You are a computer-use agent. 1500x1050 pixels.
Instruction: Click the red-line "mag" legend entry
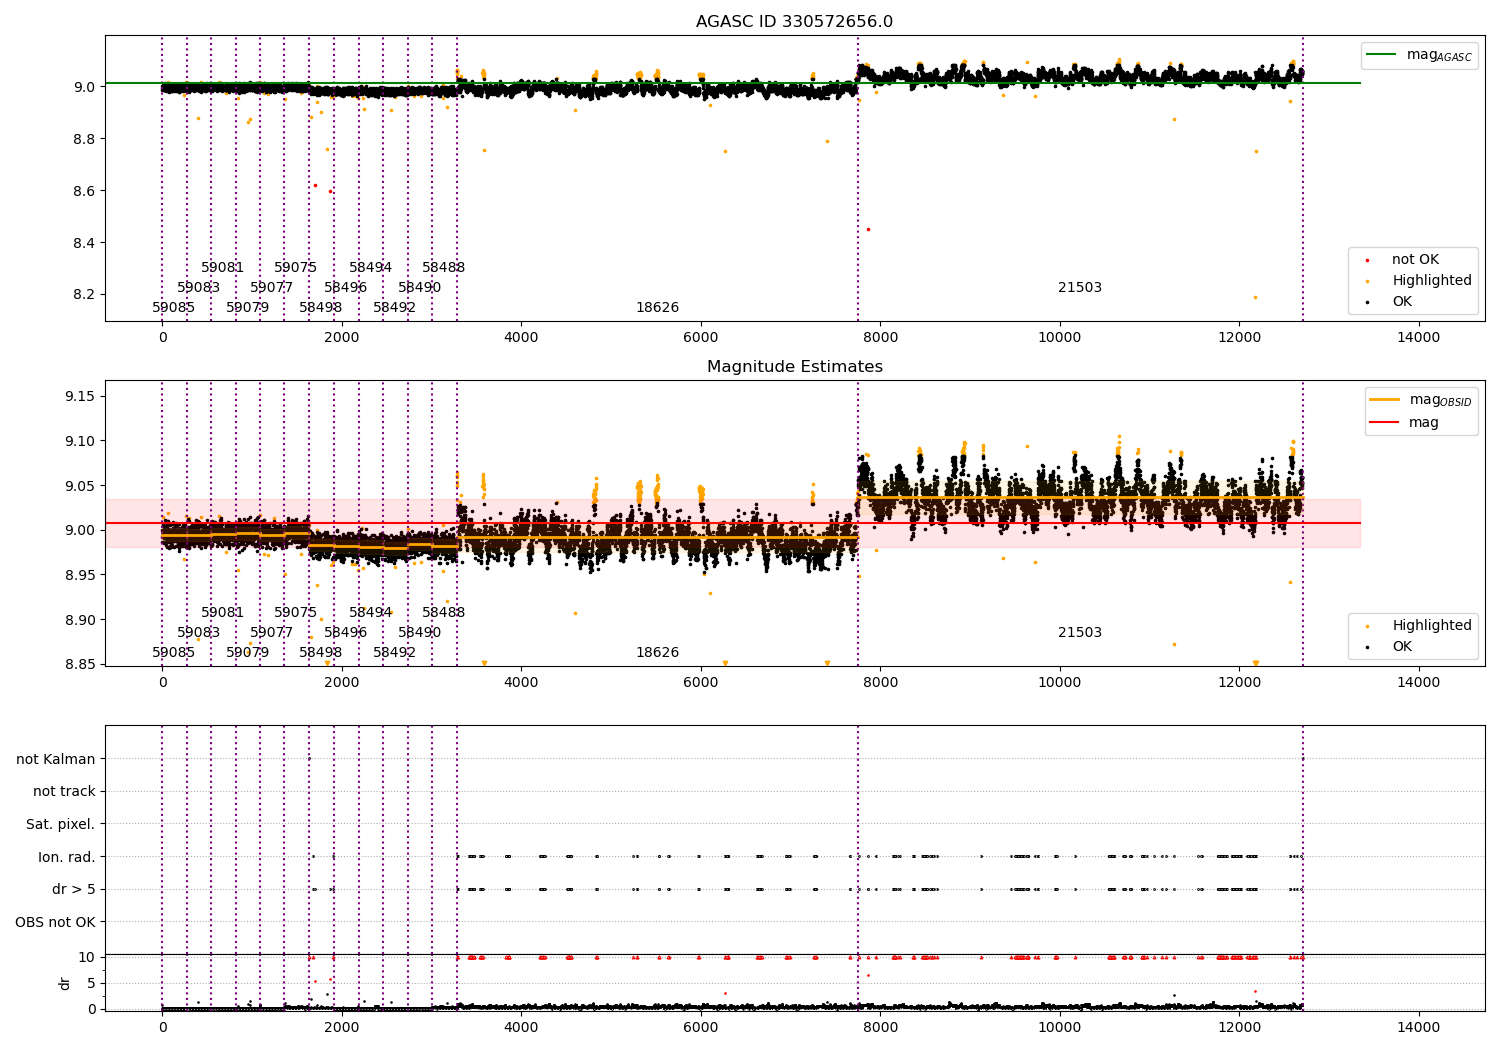1404,423
